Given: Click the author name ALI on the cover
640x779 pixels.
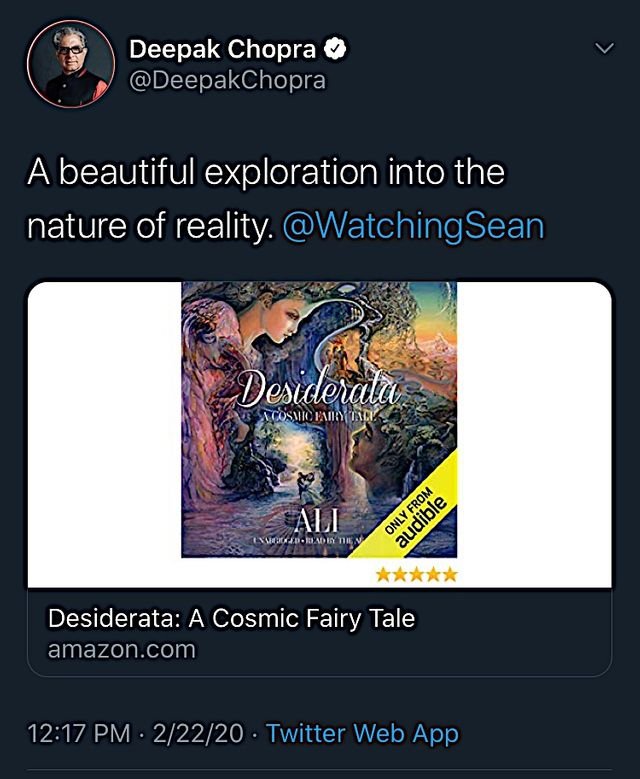Looking at the screenshot, I should (x=315, y=520).
